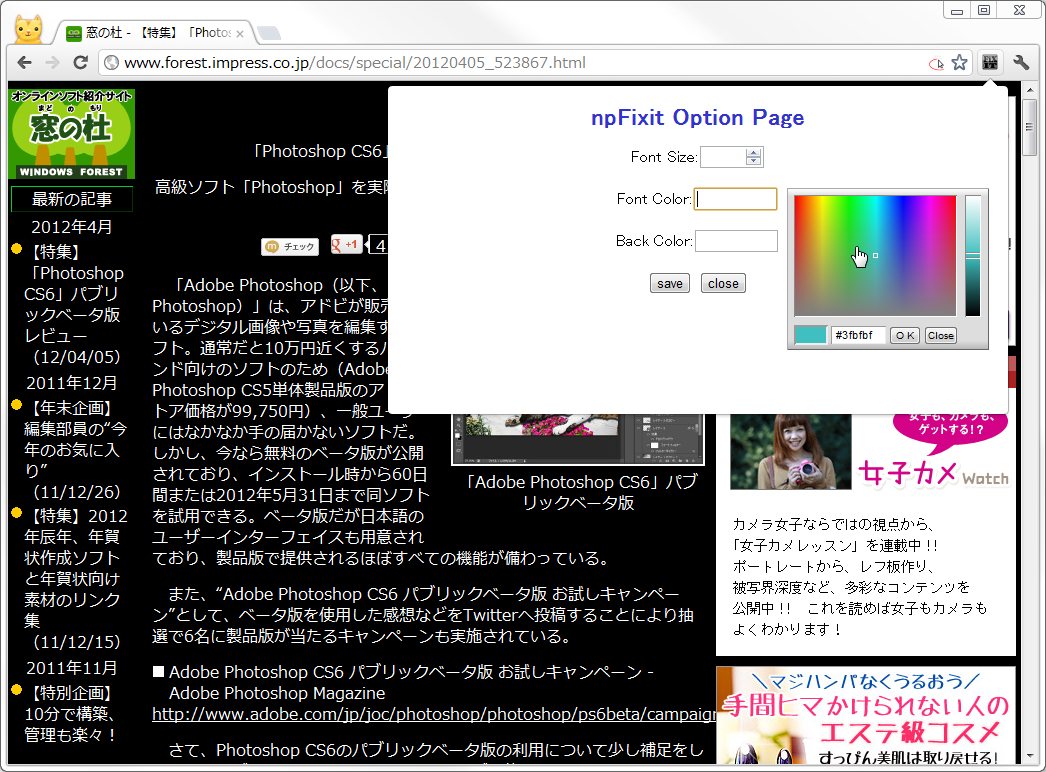Focus the #3fbfbf hex input field

tap(857, 334)
